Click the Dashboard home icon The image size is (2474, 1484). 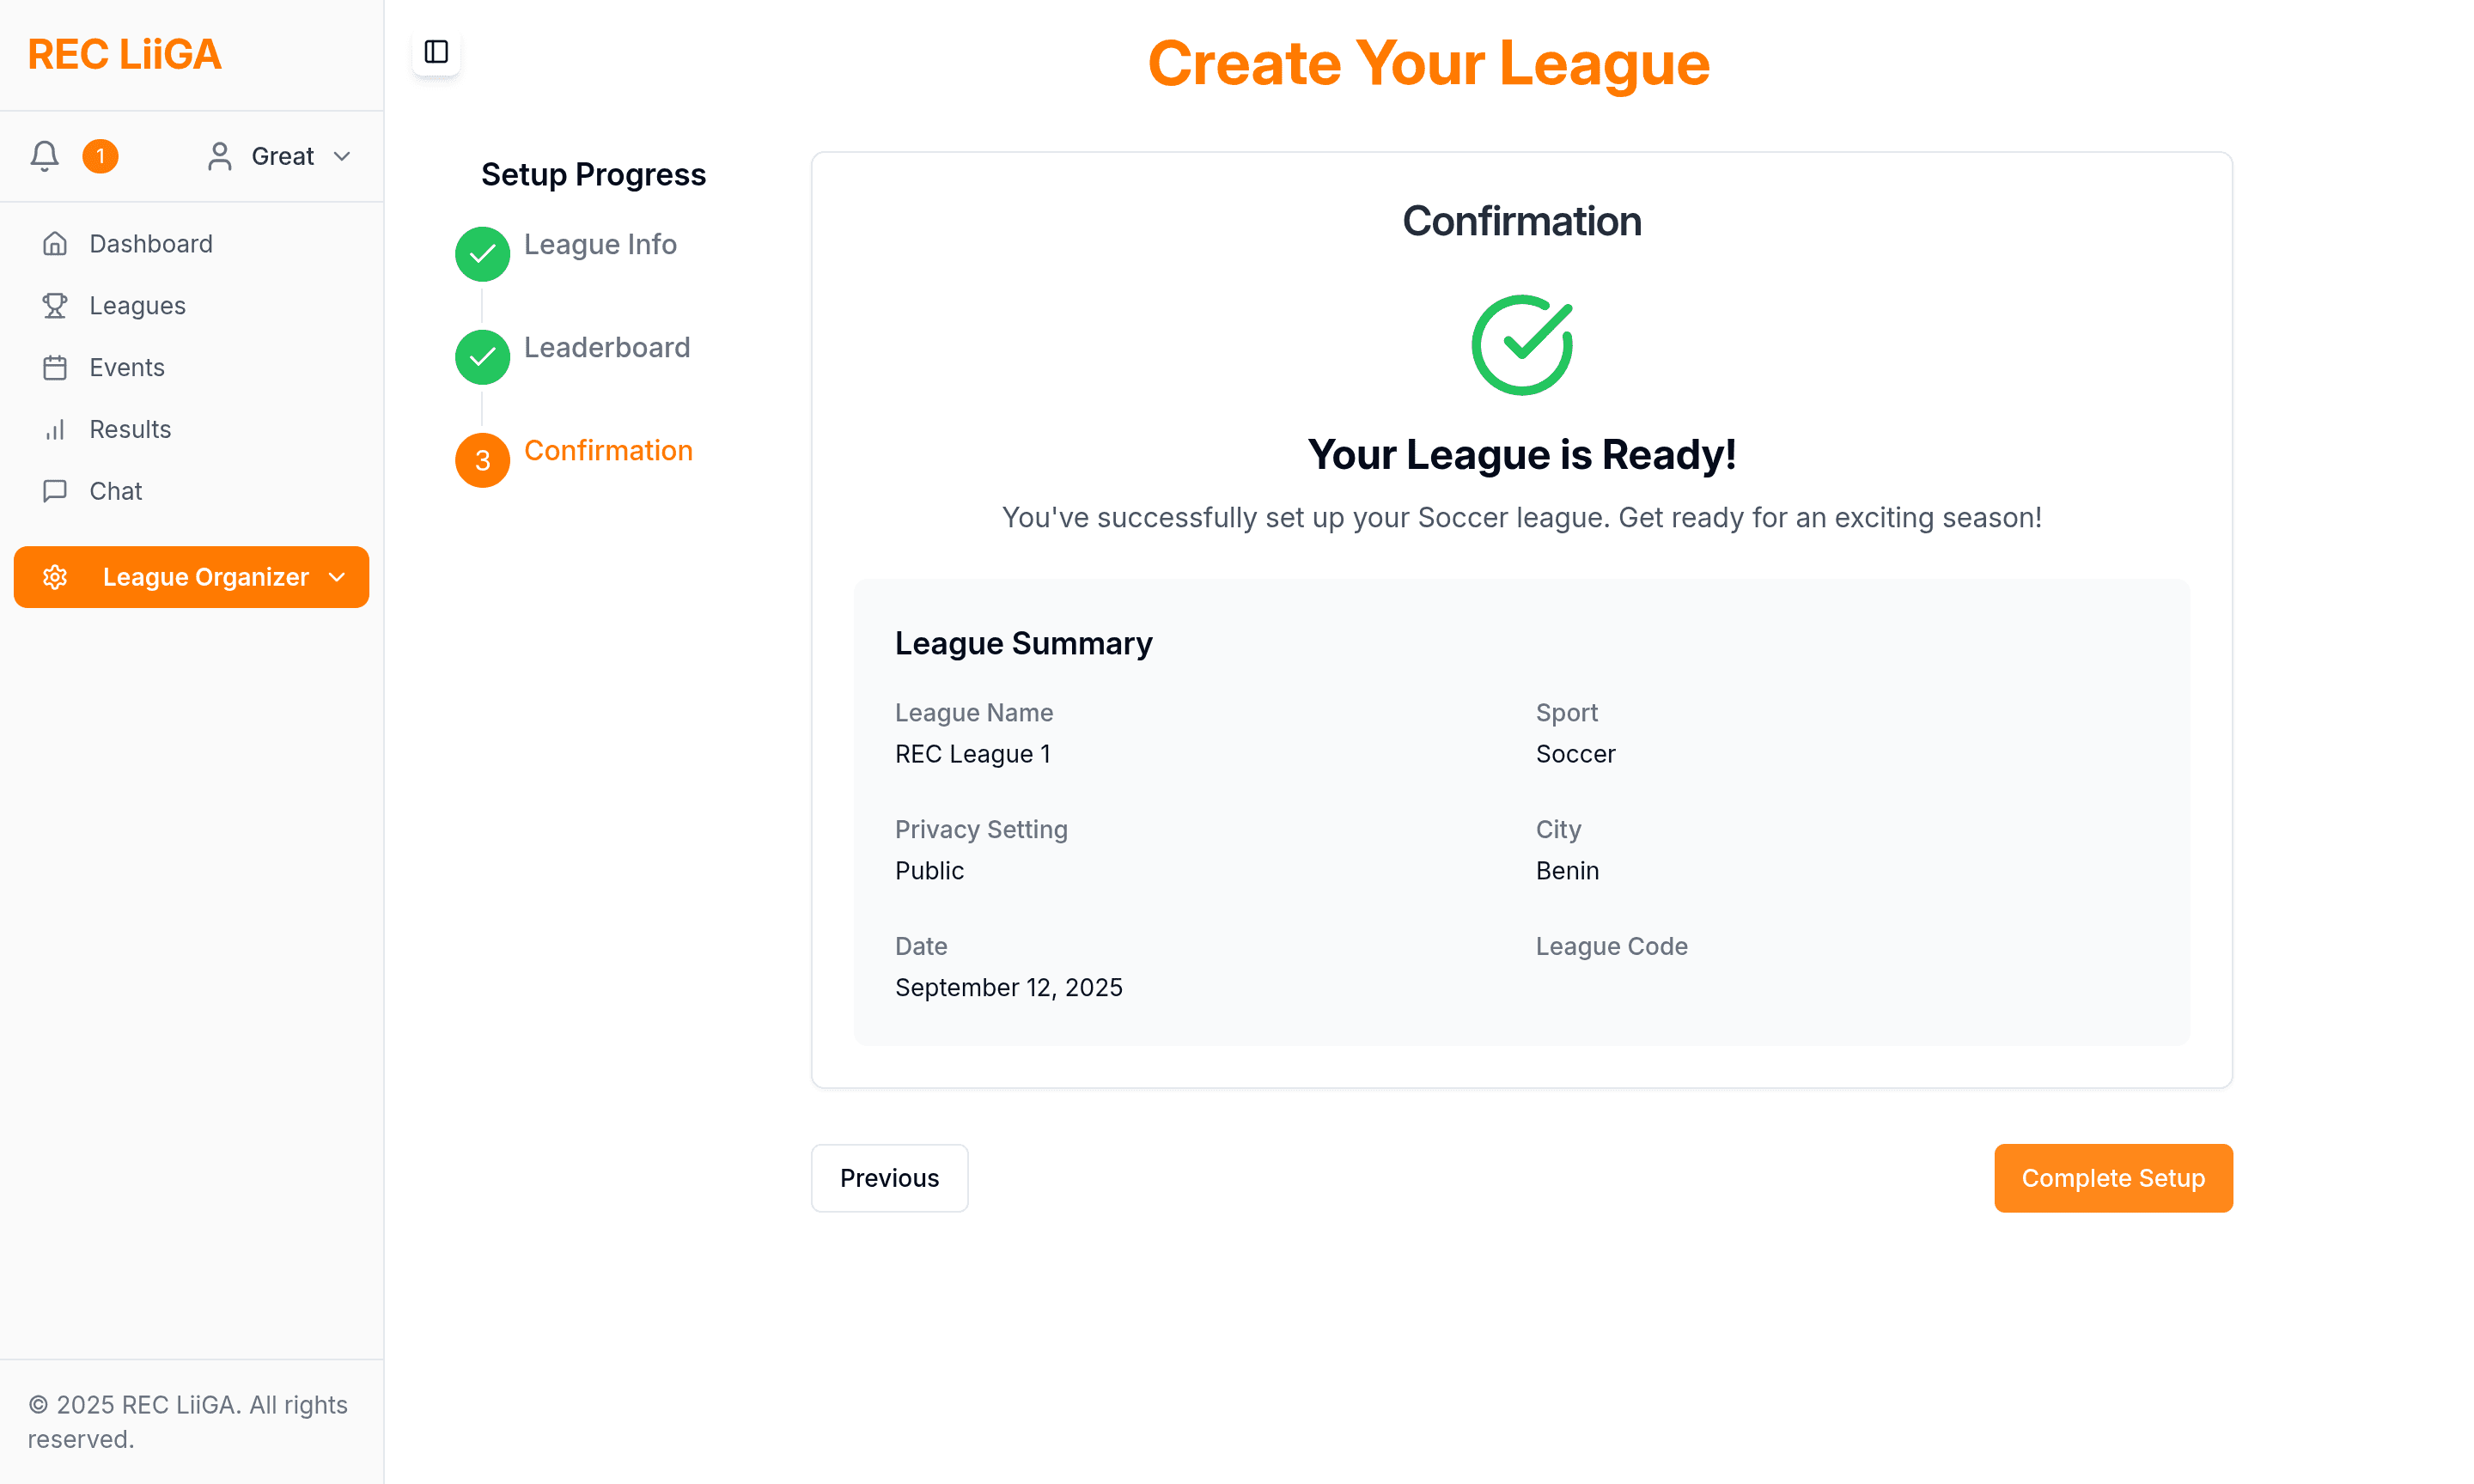(x=55, y=244)
